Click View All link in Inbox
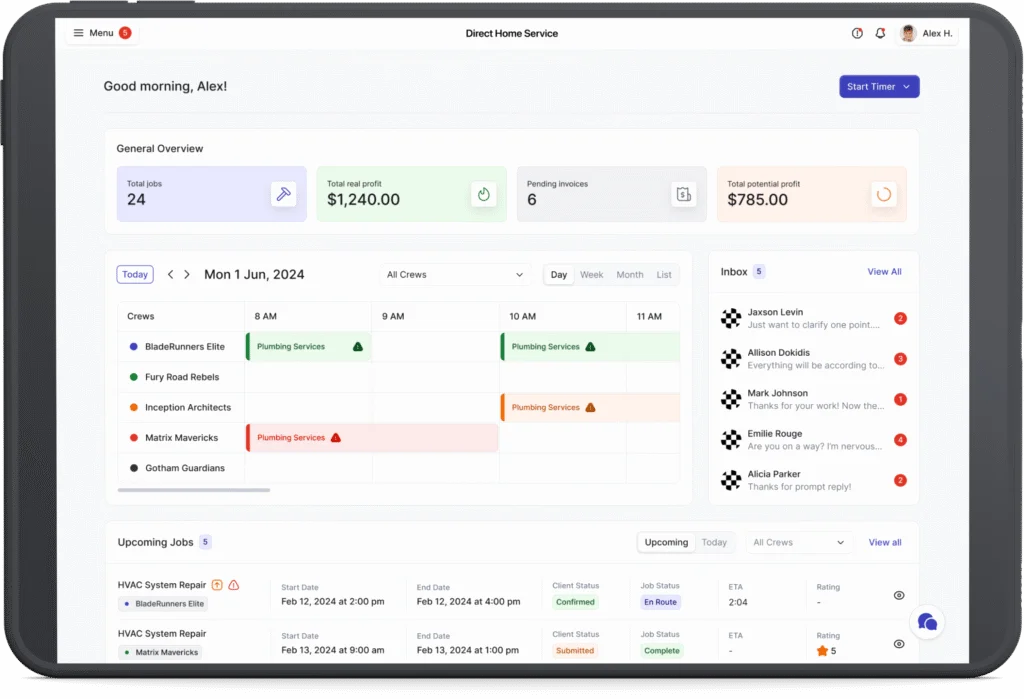The image size is (1024, 699). point(884,271)
